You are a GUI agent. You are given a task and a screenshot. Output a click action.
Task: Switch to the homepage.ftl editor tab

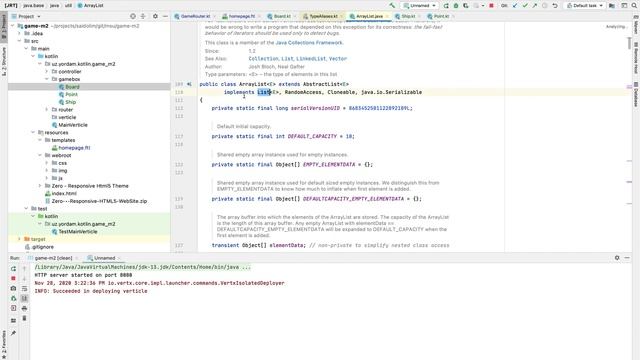coord(242,16)
